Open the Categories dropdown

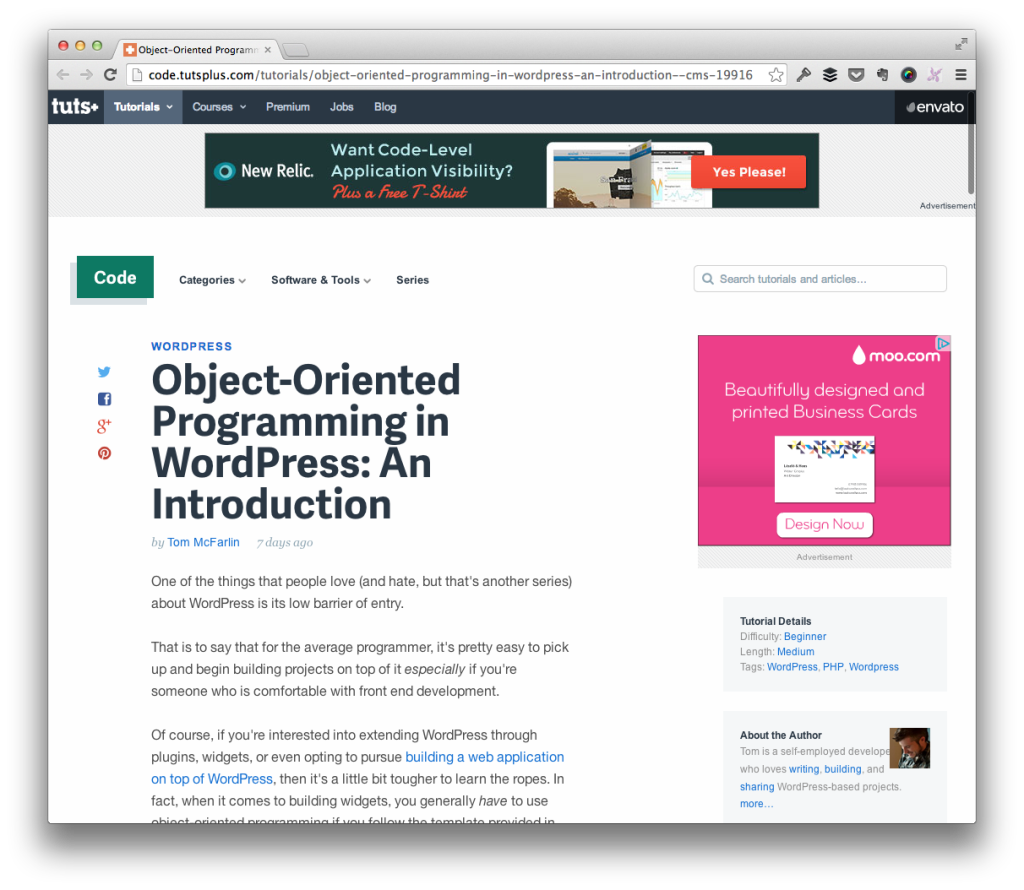(x=212, y=280)
